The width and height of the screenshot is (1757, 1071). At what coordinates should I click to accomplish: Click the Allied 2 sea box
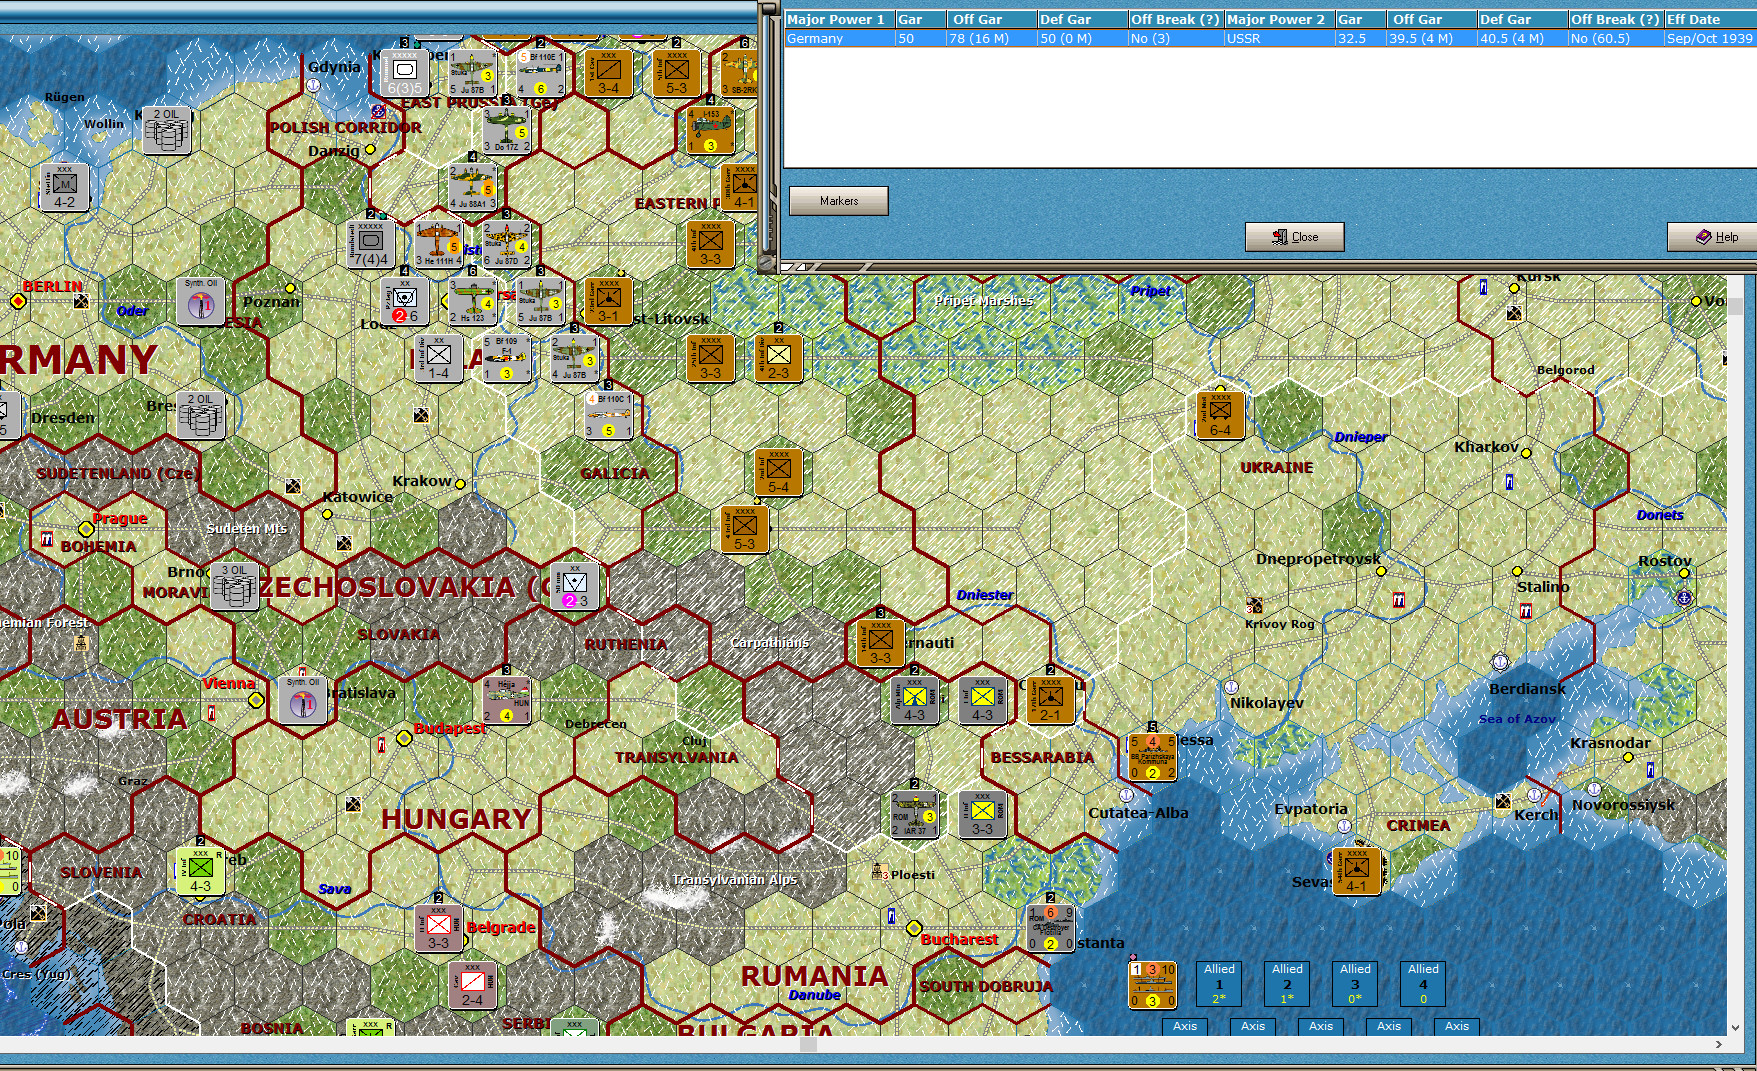click(x=1287, y=984)
